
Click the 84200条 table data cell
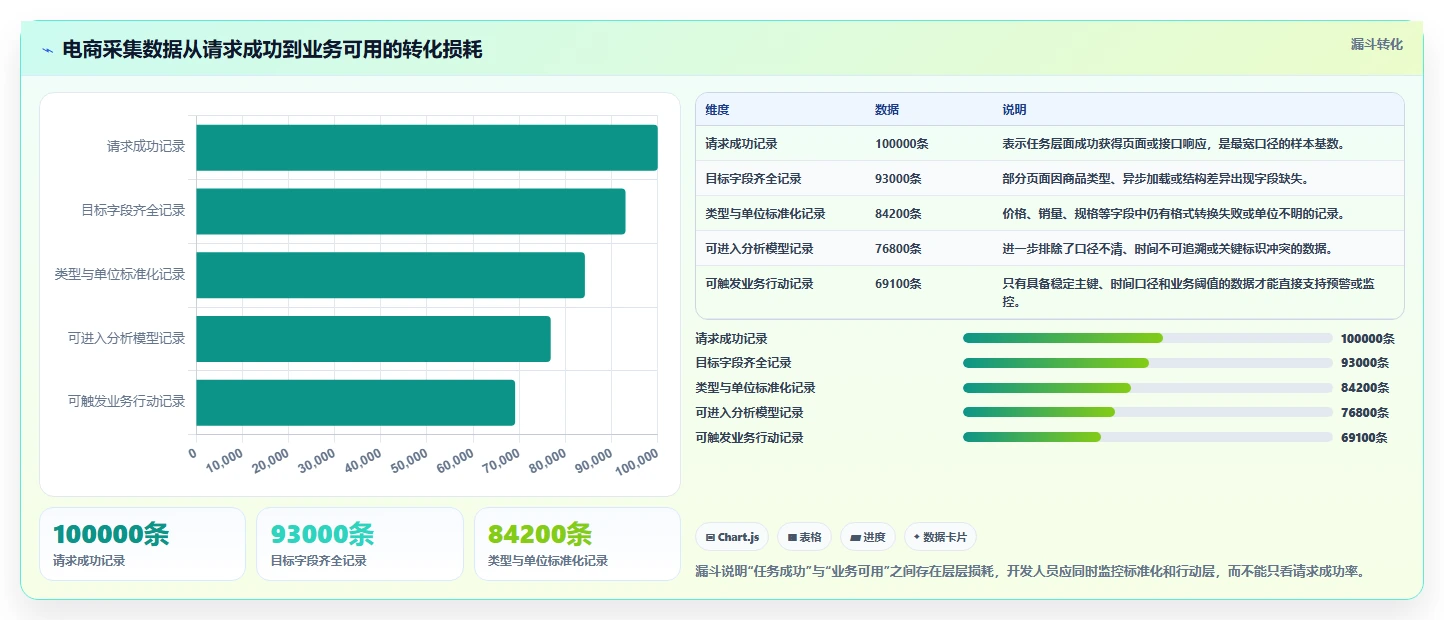pos(898,214)
